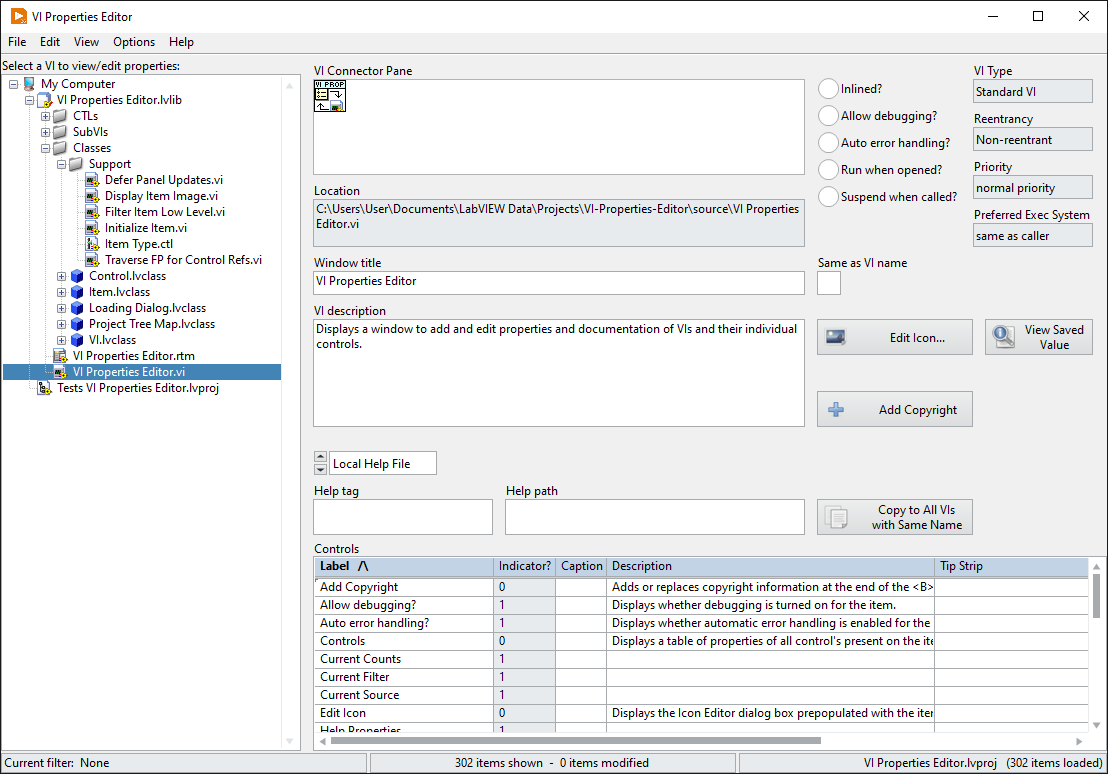This screenshot has width=1108, height=774.
Task: Expand Control.lvclass node
Action: pyautogui.click(x=61, y=276)
